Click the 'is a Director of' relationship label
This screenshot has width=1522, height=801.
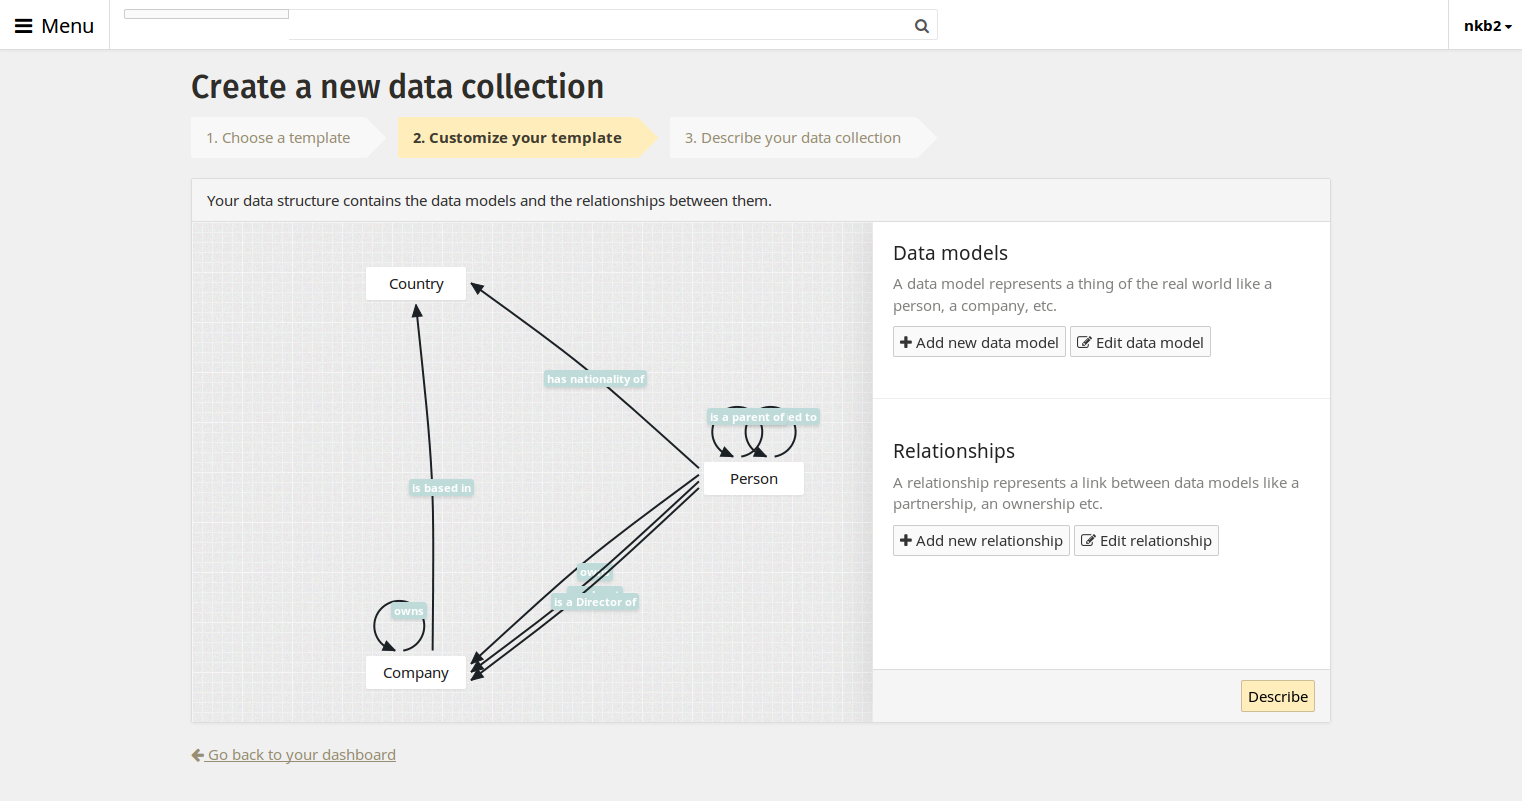[595, 601]
